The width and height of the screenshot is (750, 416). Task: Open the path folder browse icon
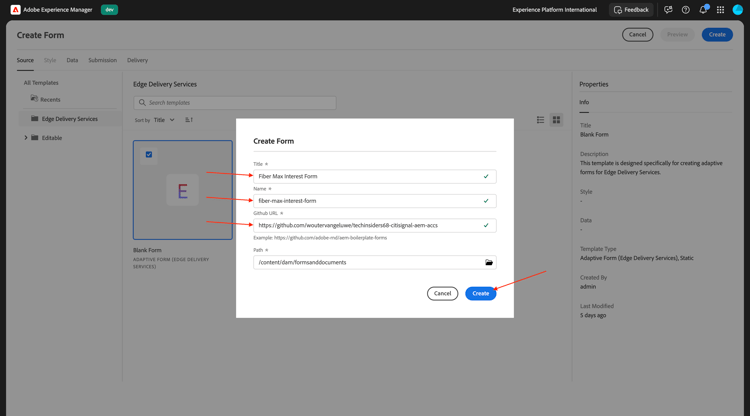489,262
